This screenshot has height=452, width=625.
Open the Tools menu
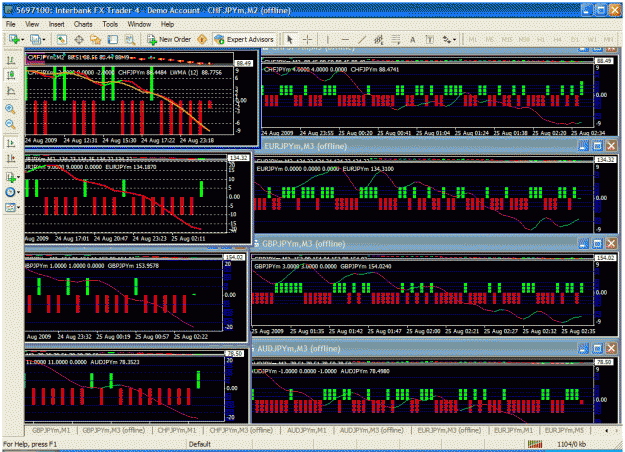click(x=110, y=24)
